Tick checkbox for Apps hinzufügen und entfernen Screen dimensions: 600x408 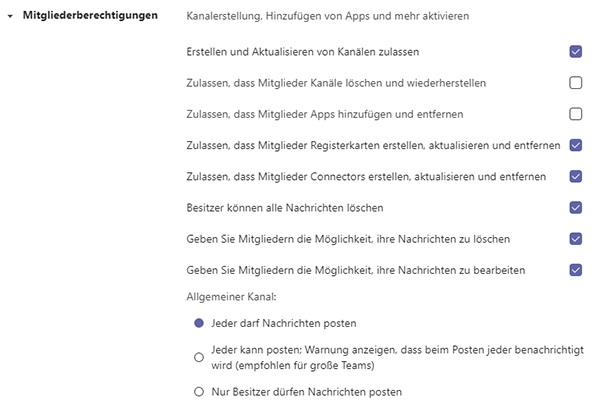[575, 114]
